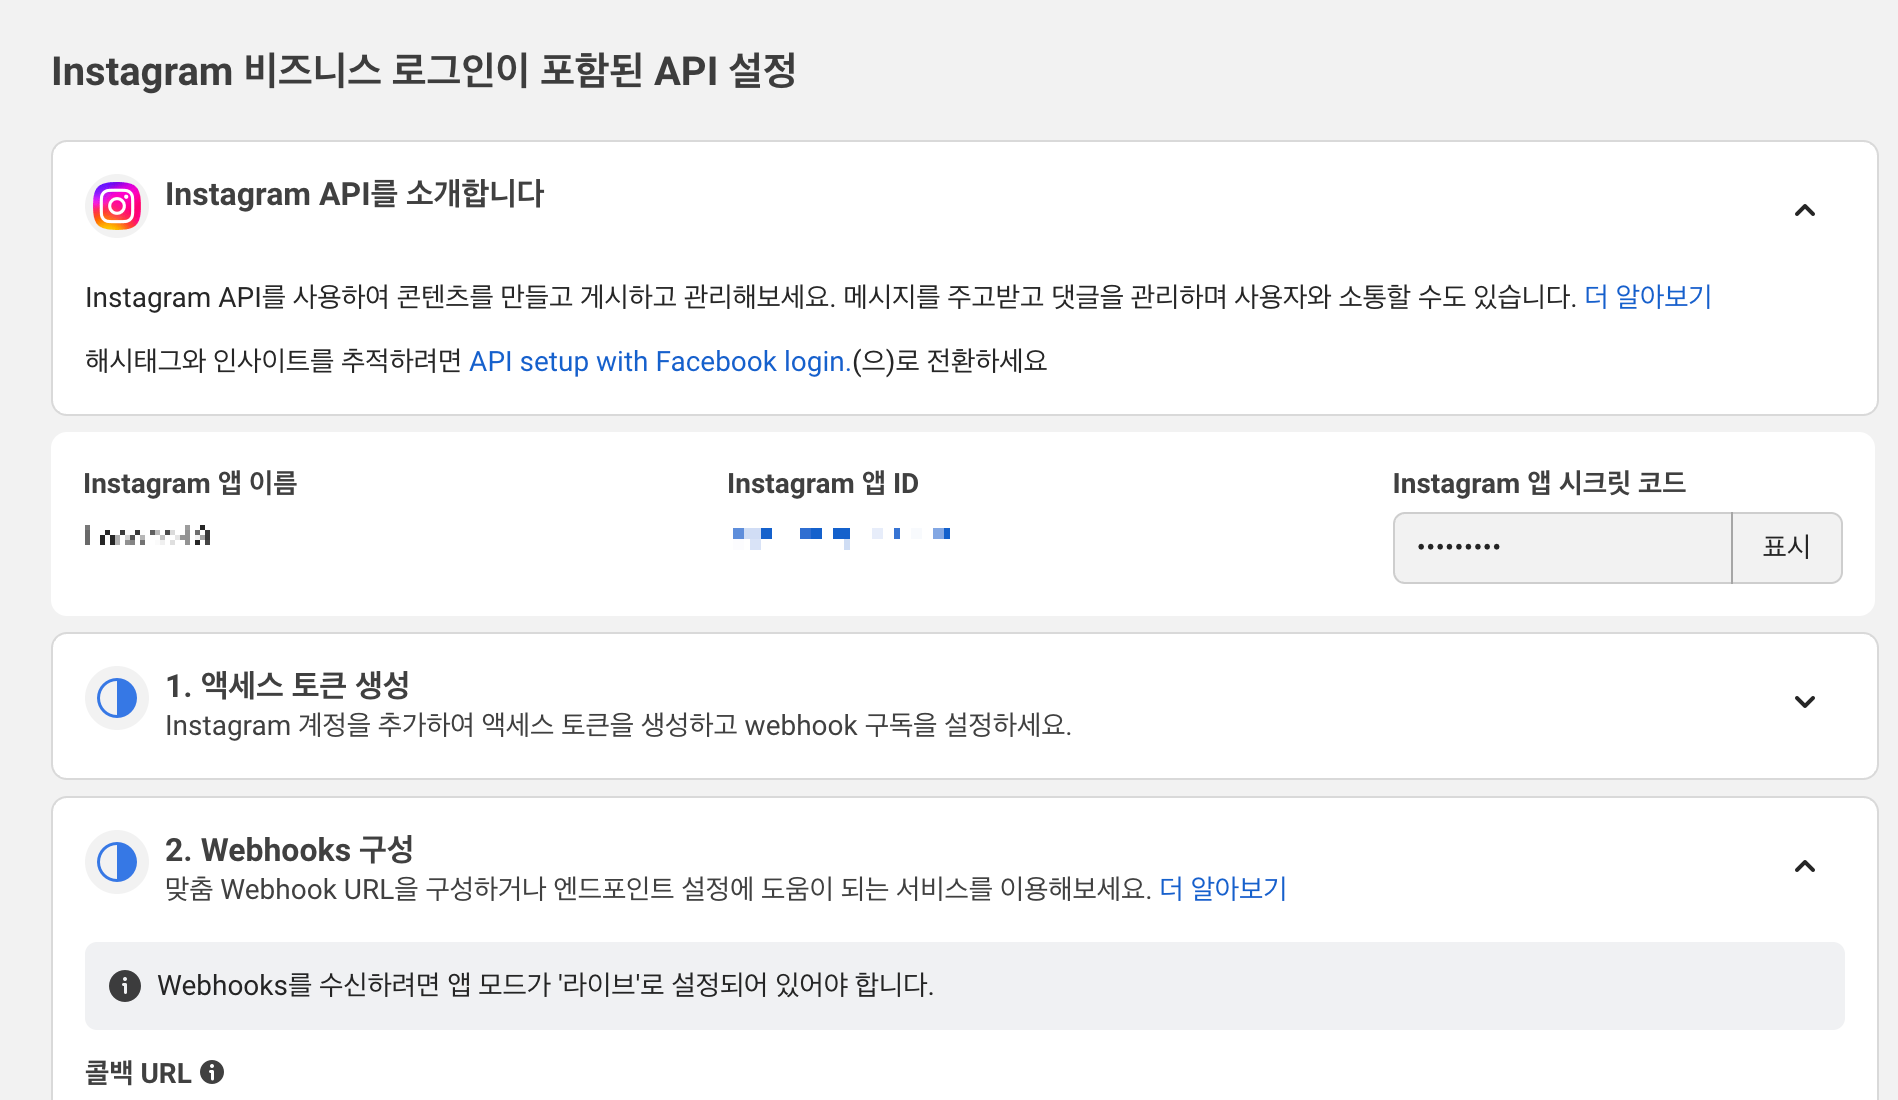This screenshot has width=1898, height=1100.
Task: Click the 표시 button to reveal secret
Action: pos(1787,547)
